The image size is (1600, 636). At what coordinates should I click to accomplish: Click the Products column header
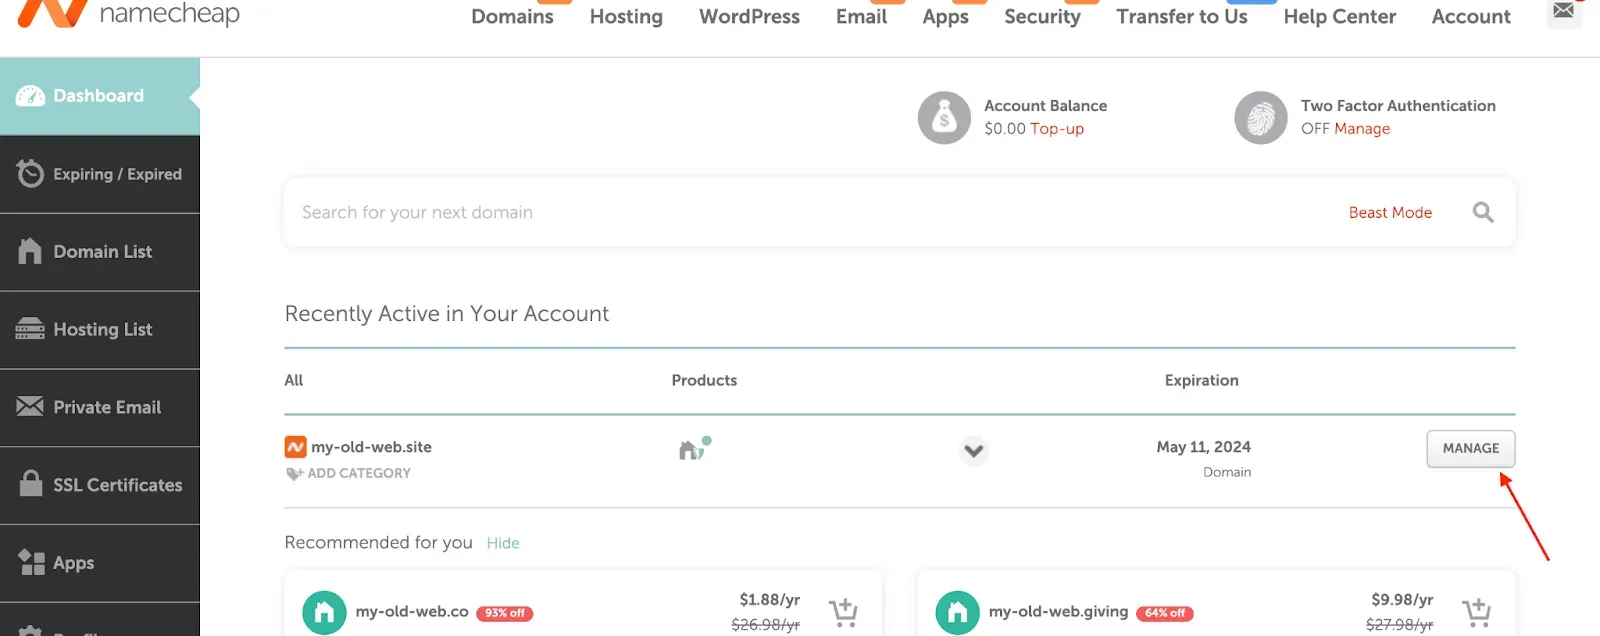(704, 380)
